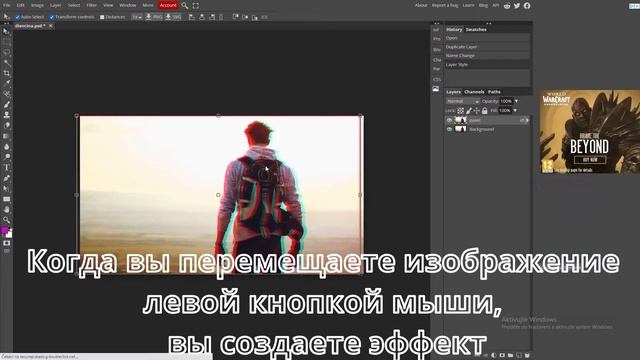
Task: Select the Duplicate Layer history state
Action: [x=487, y=47]
